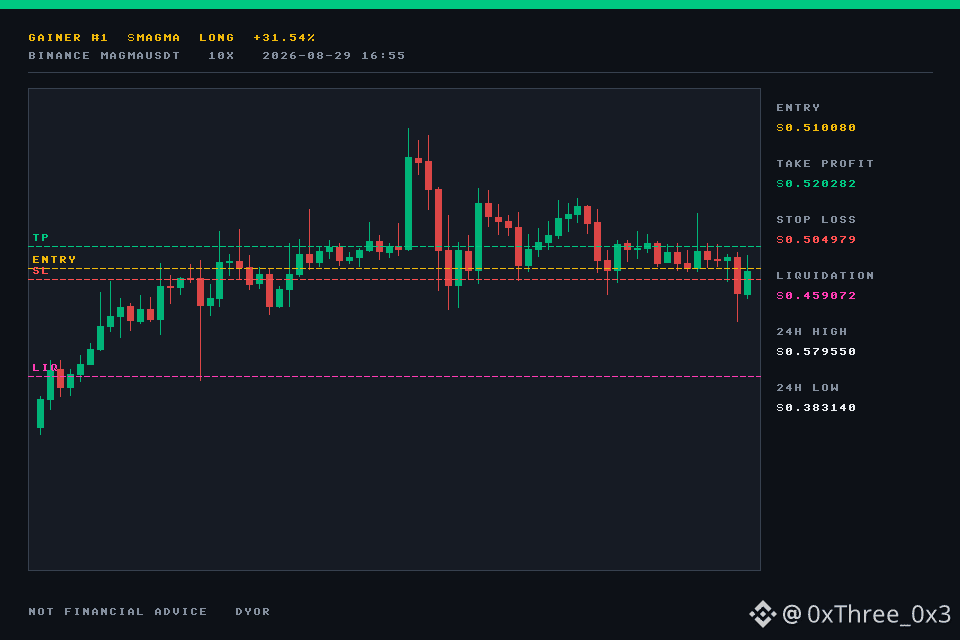Screen dimensions: 960x640
Task: Click the LIQ label on the chart
Action: point(45,367)
